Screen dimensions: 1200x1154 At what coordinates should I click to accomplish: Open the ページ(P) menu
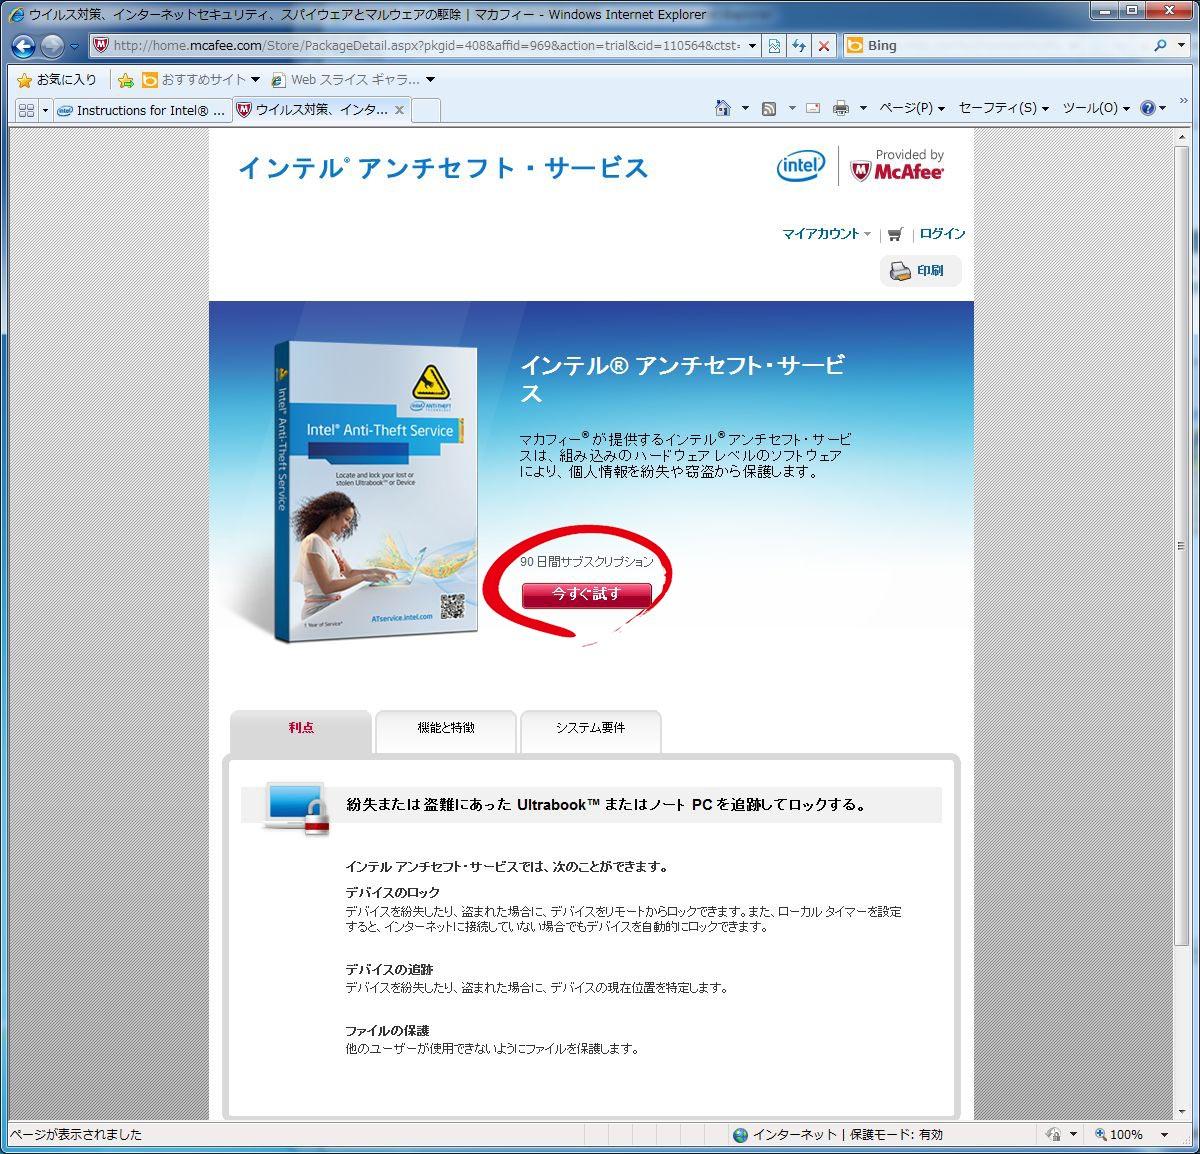click(x=911, y=108)
